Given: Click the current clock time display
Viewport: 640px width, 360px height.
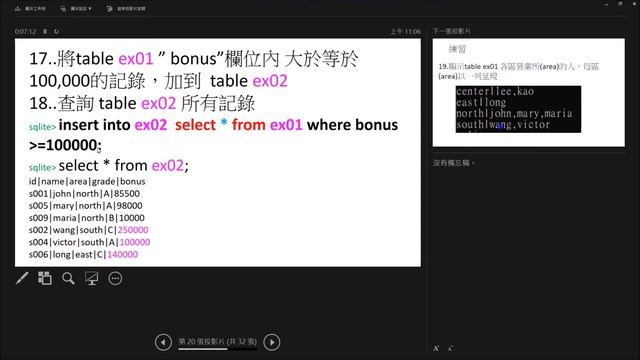Looking at the screenshot, I should pyautogui.click(x=405, y=31).
